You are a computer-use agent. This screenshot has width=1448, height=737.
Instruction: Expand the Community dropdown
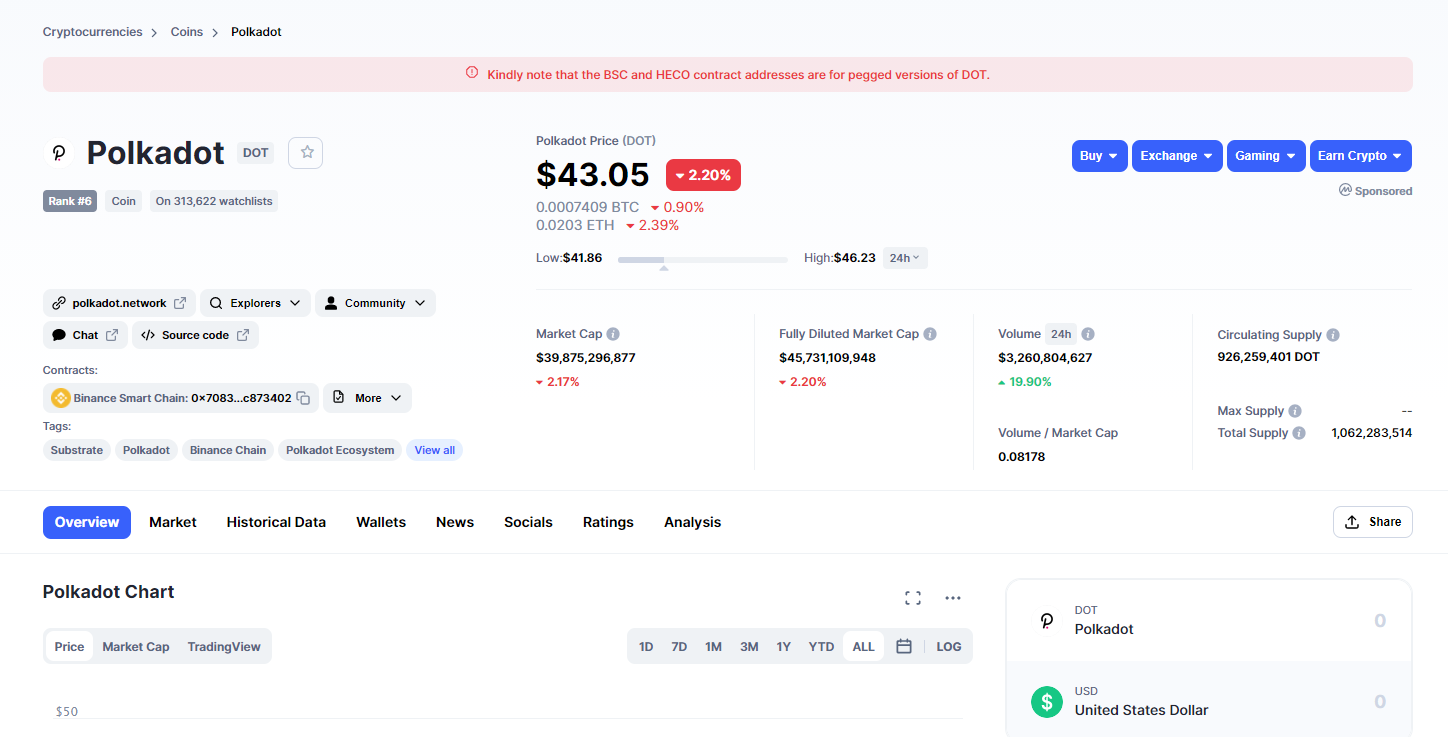[375, 303]
